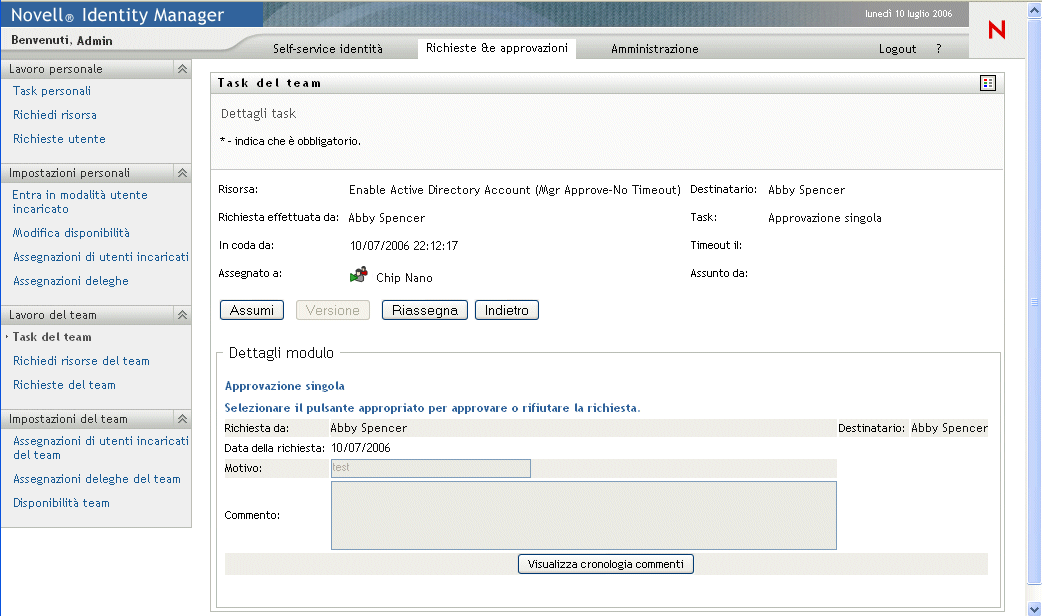Click the Riassegna button

pyautogui.click(x=425, y=310)
